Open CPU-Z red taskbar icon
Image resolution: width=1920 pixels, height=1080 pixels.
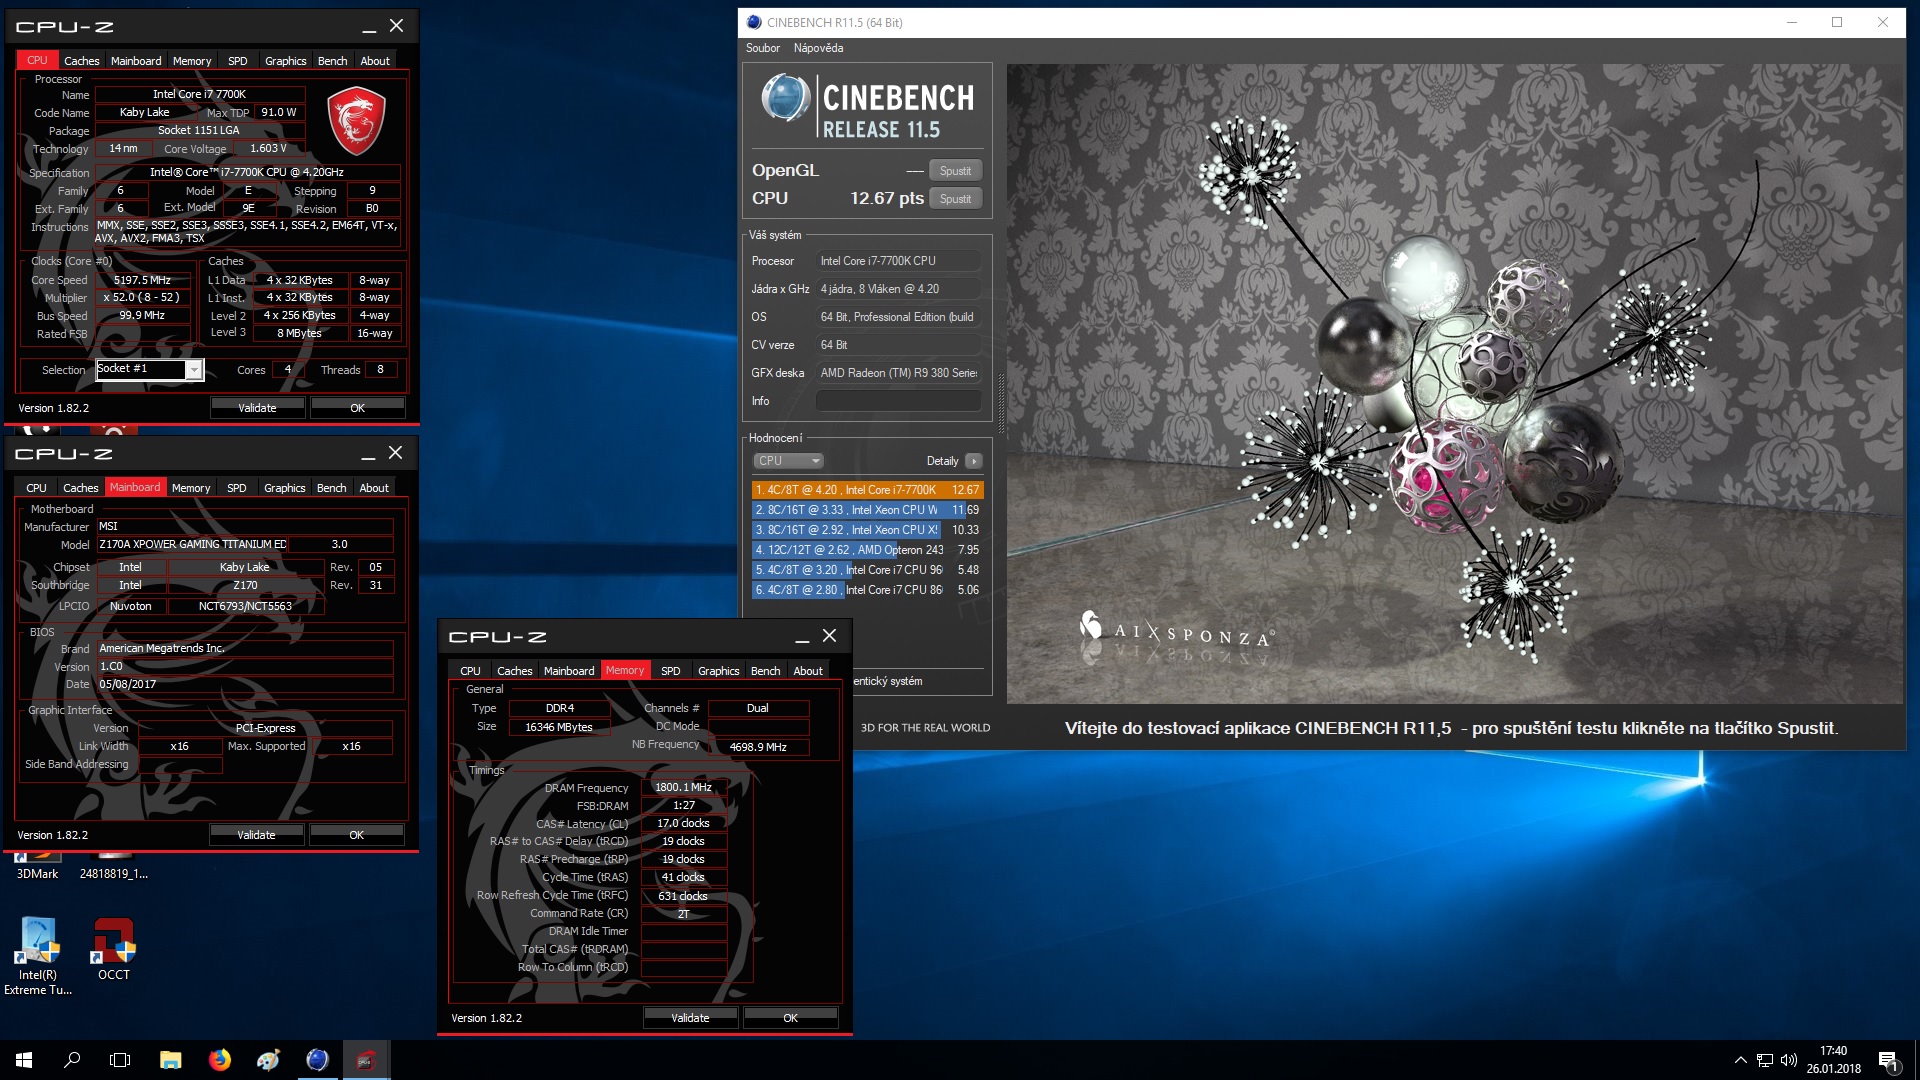click(x=366, y=1060)
